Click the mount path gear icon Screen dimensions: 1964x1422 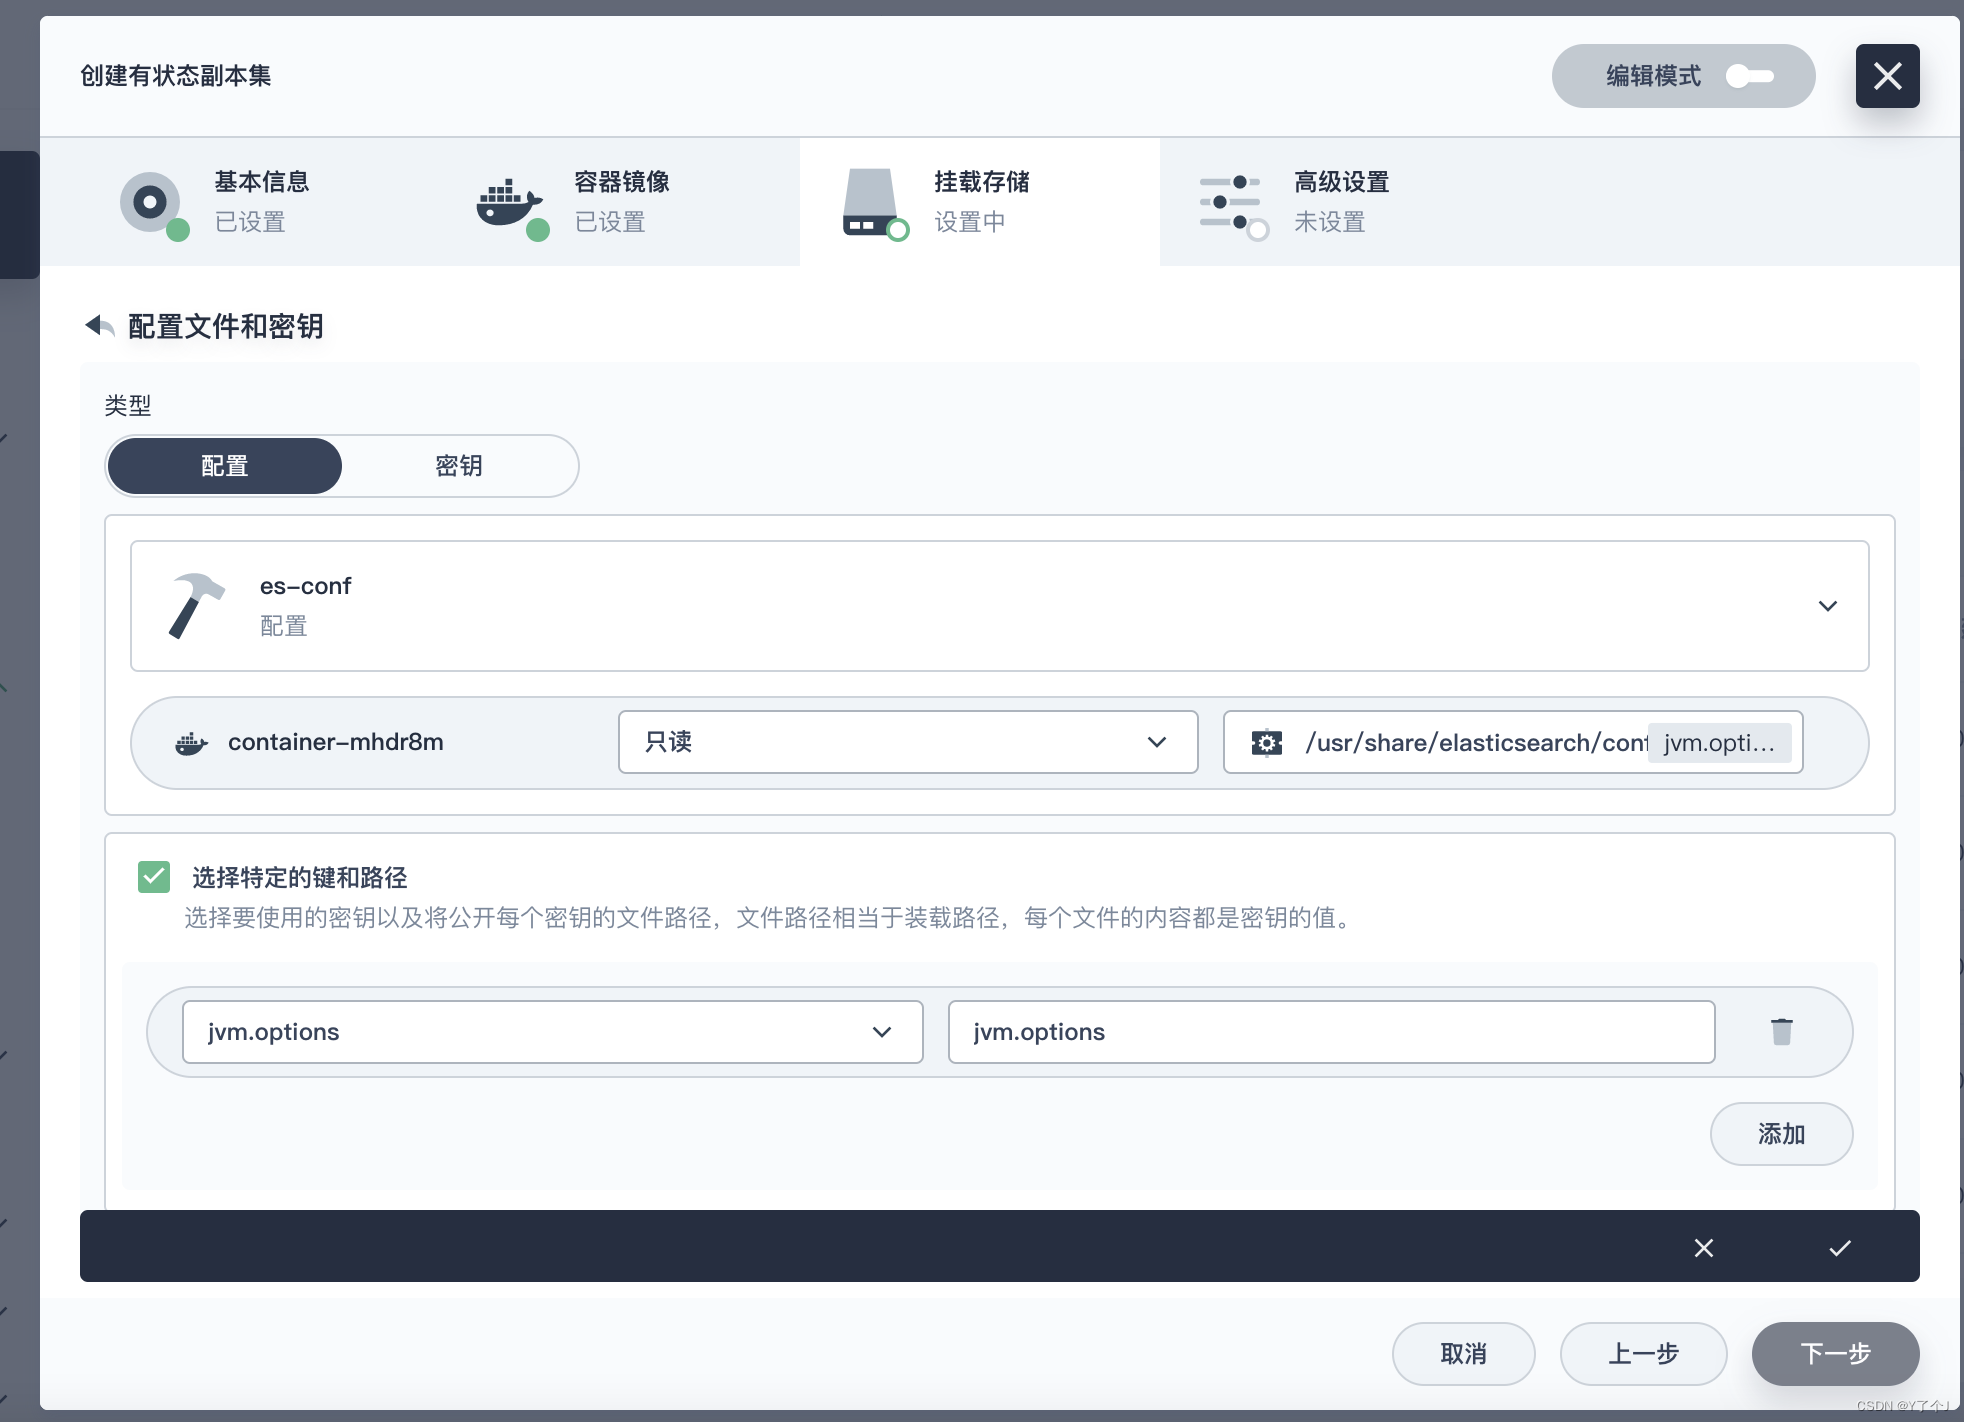1267,743
